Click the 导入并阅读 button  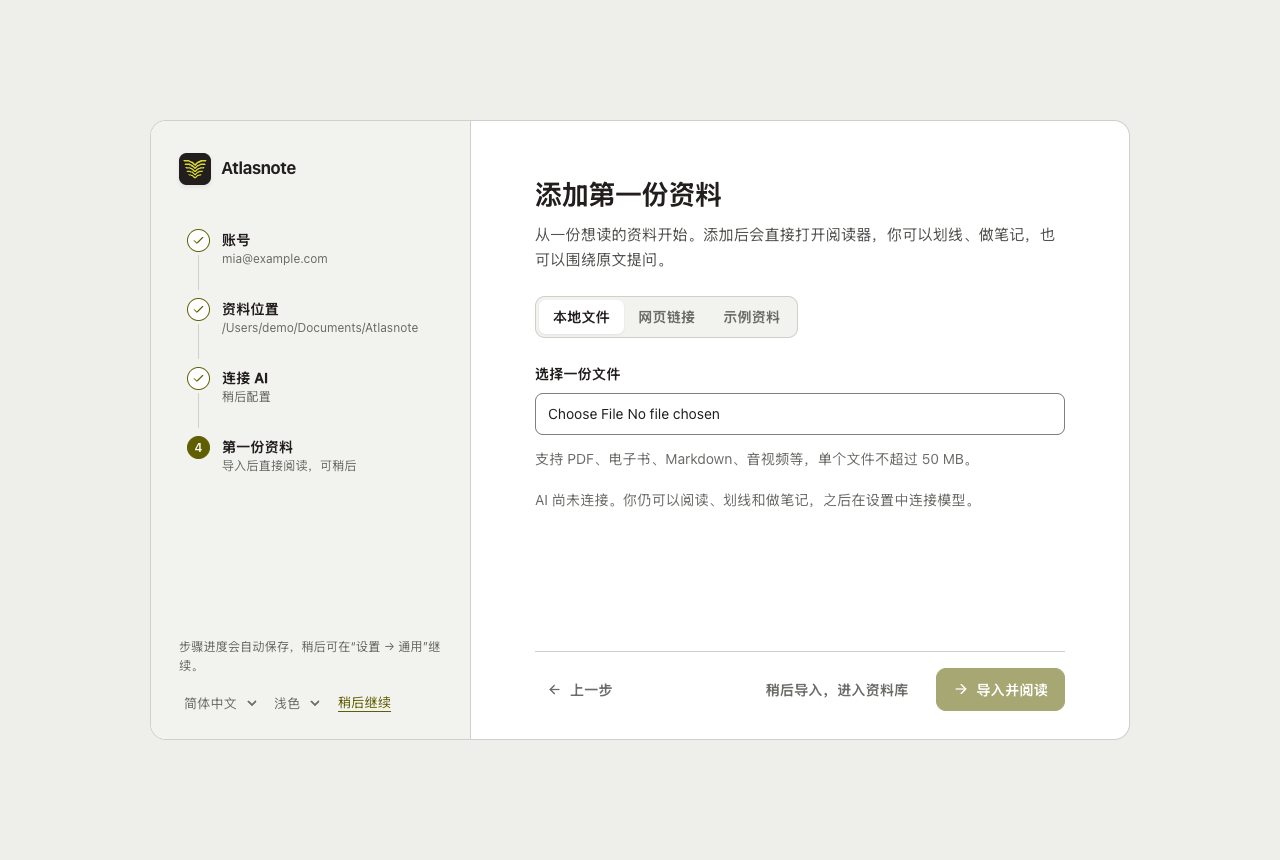1000,690
